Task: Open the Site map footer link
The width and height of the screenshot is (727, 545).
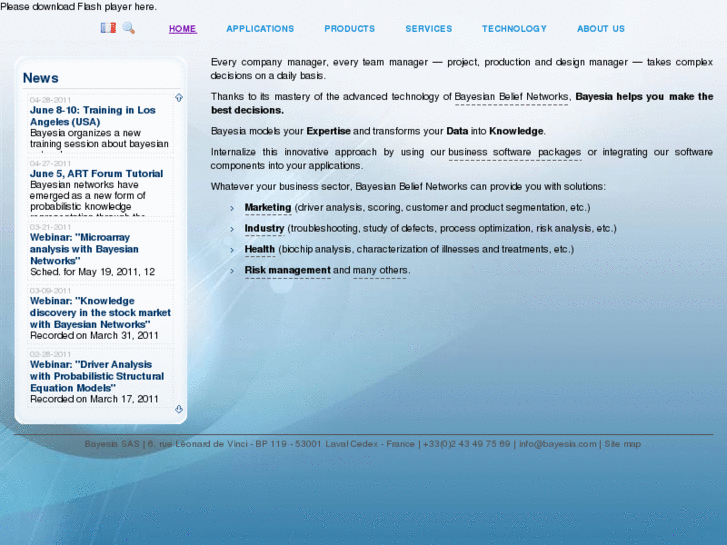Action: click(623, 444)
